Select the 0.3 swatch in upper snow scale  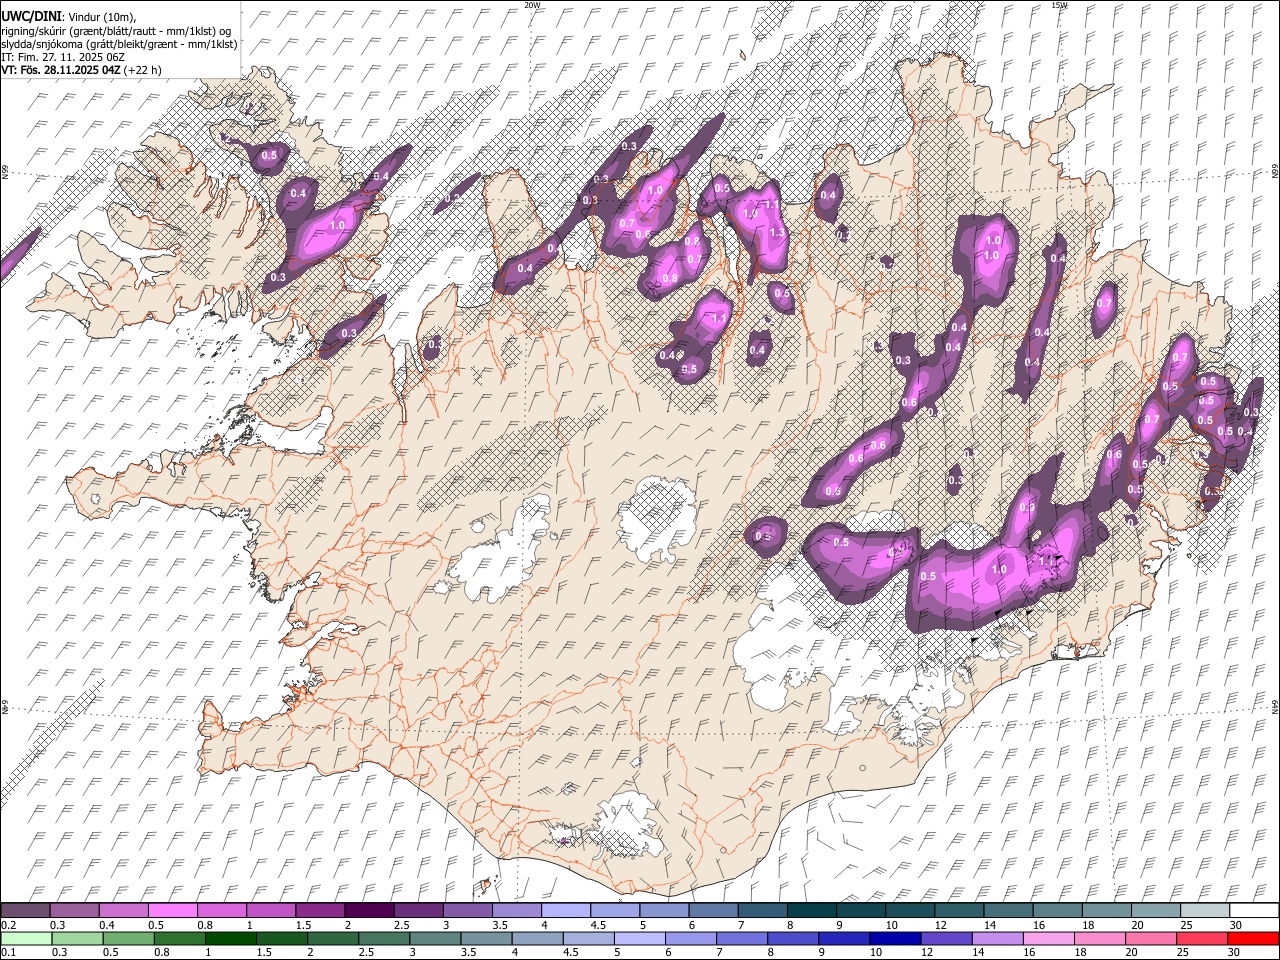(x=74, y=911)
